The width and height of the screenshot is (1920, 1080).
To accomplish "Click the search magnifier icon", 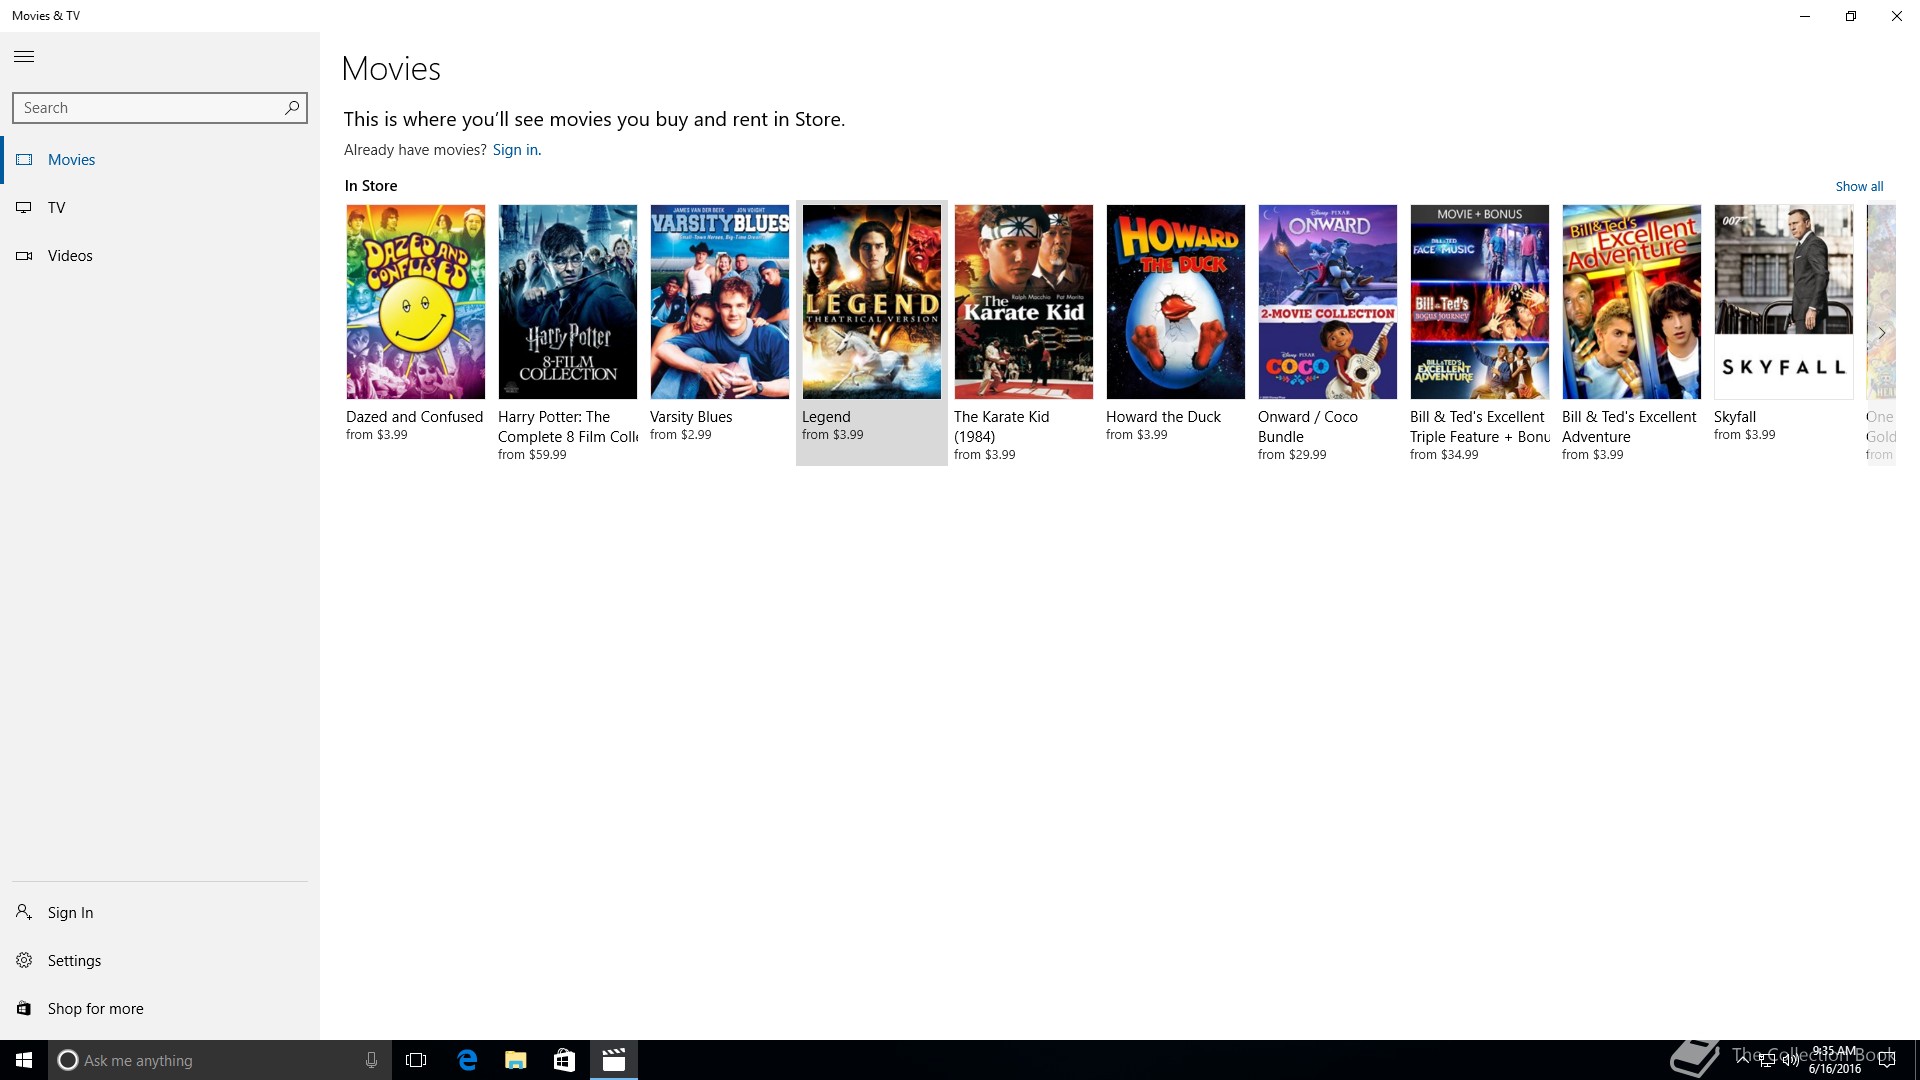I will 292,107.
